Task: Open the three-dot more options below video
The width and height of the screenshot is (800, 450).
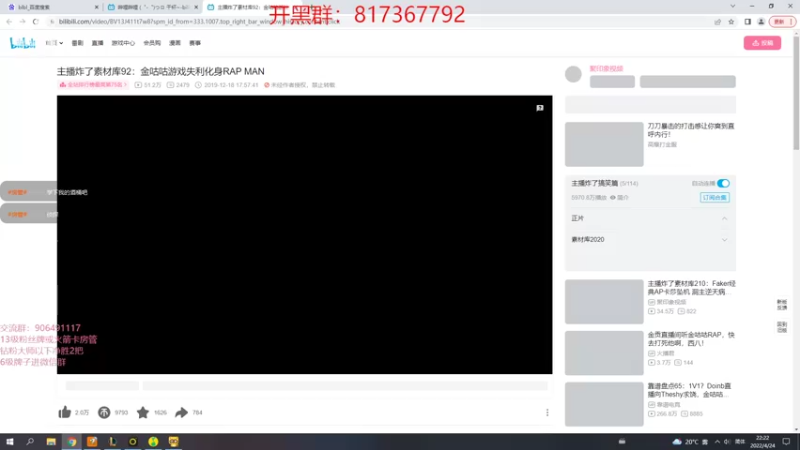Action: [547, 412]
